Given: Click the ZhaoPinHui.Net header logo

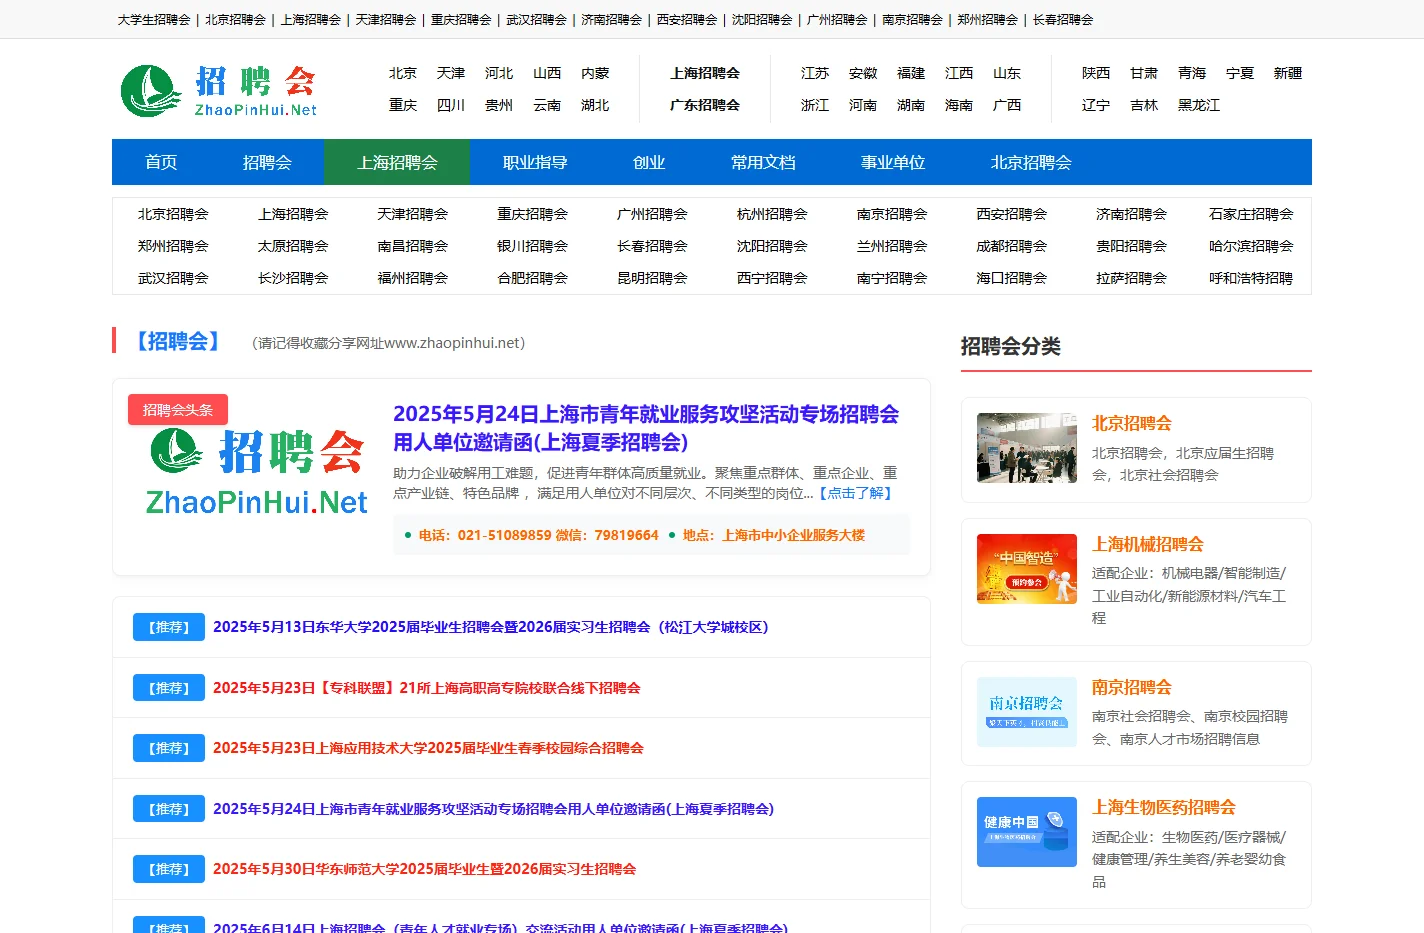Looking at the screenshot, I should point(219,91).
